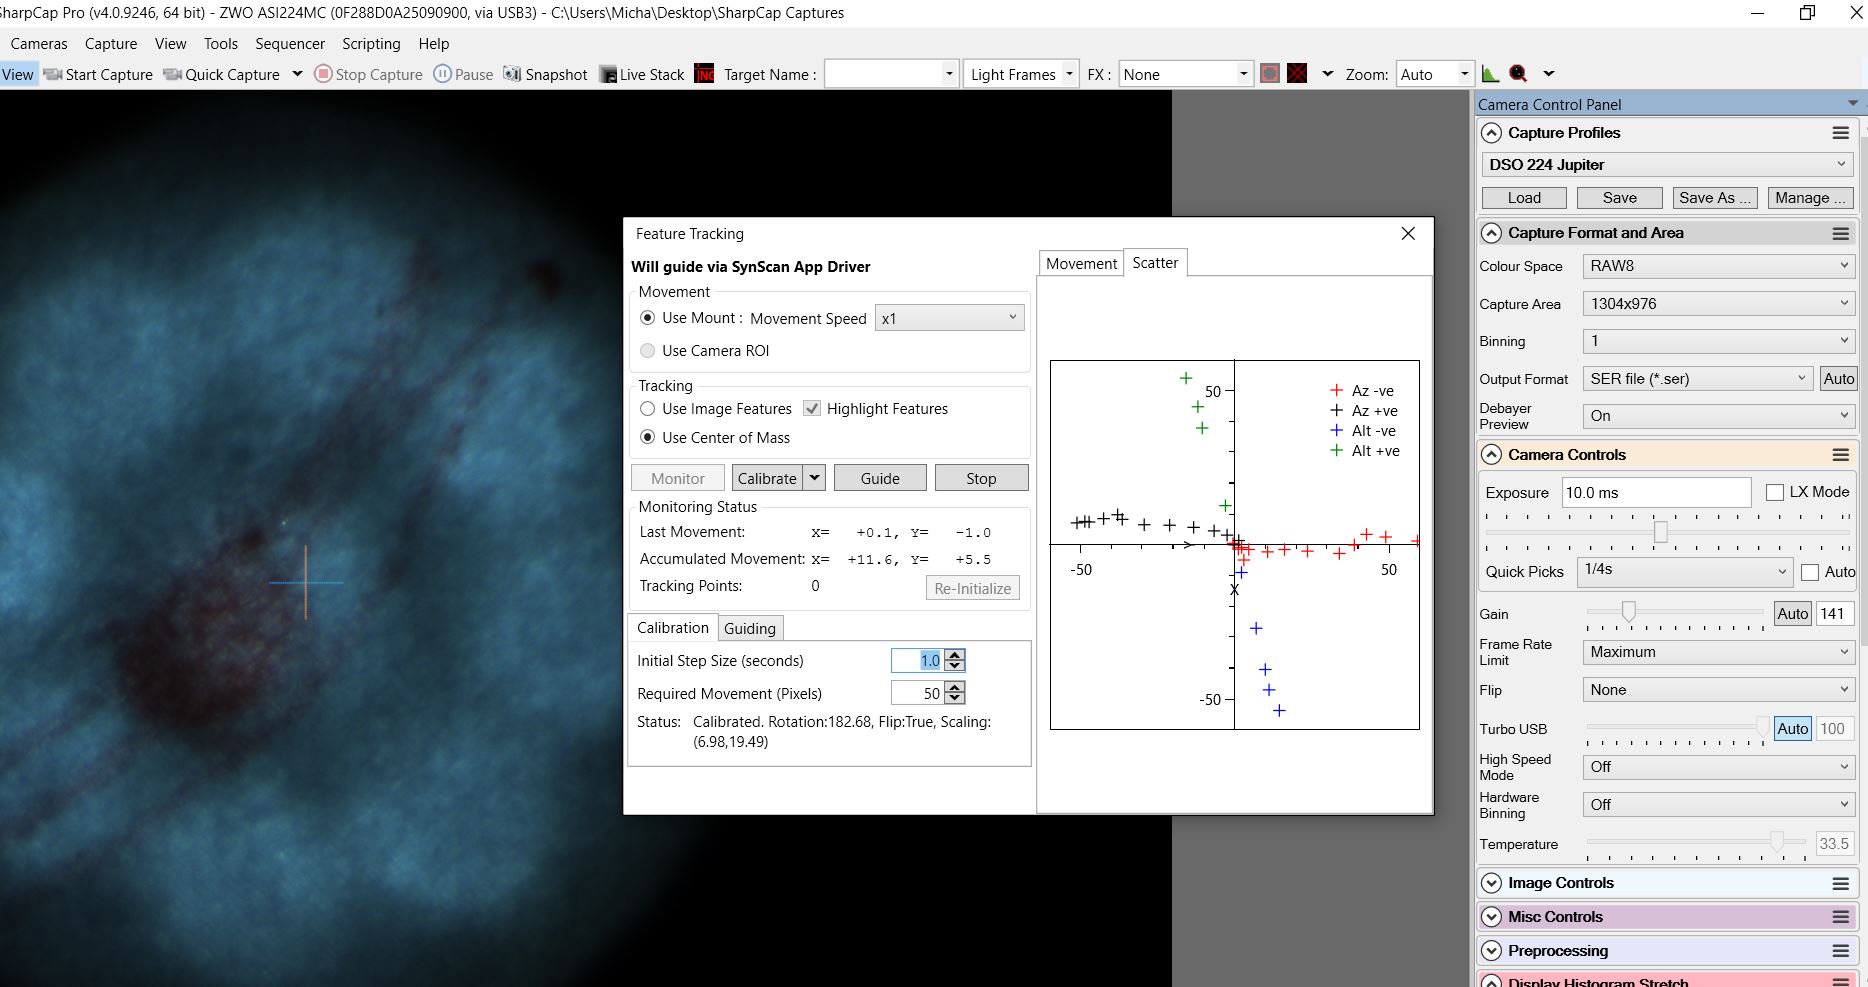Click the Pause icon in toolbar
Image resolution: width=1868 pixels, height=987 pixels.
pos(442,74)
